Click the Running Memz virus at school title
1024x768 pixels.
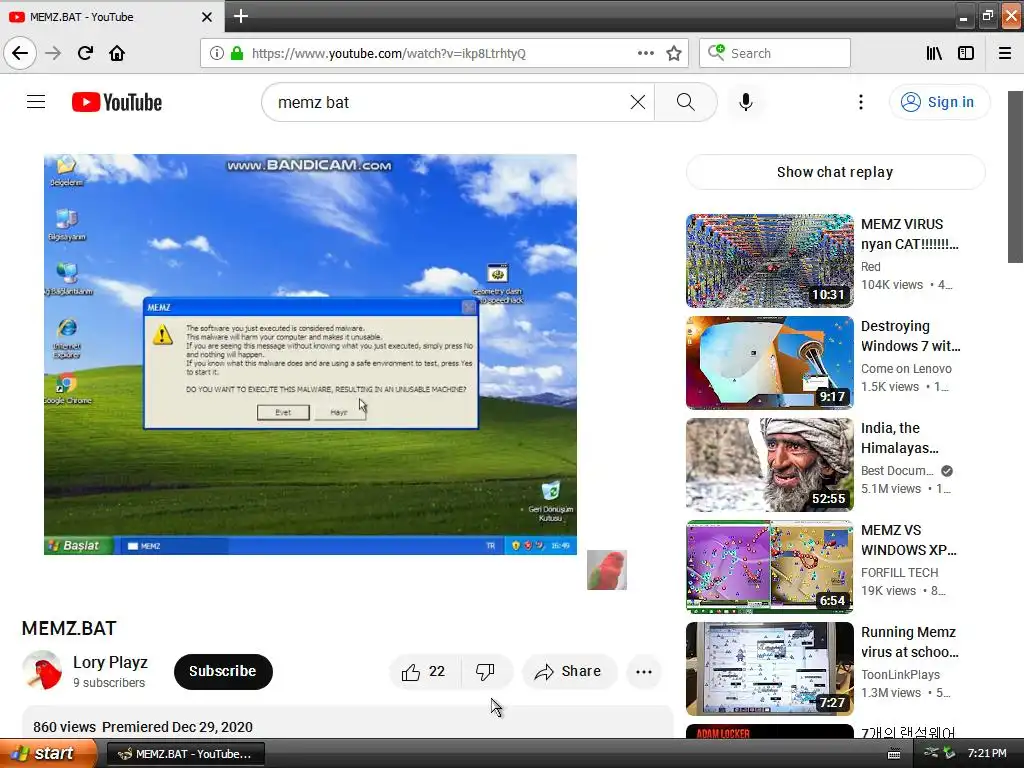coord(910,642)
